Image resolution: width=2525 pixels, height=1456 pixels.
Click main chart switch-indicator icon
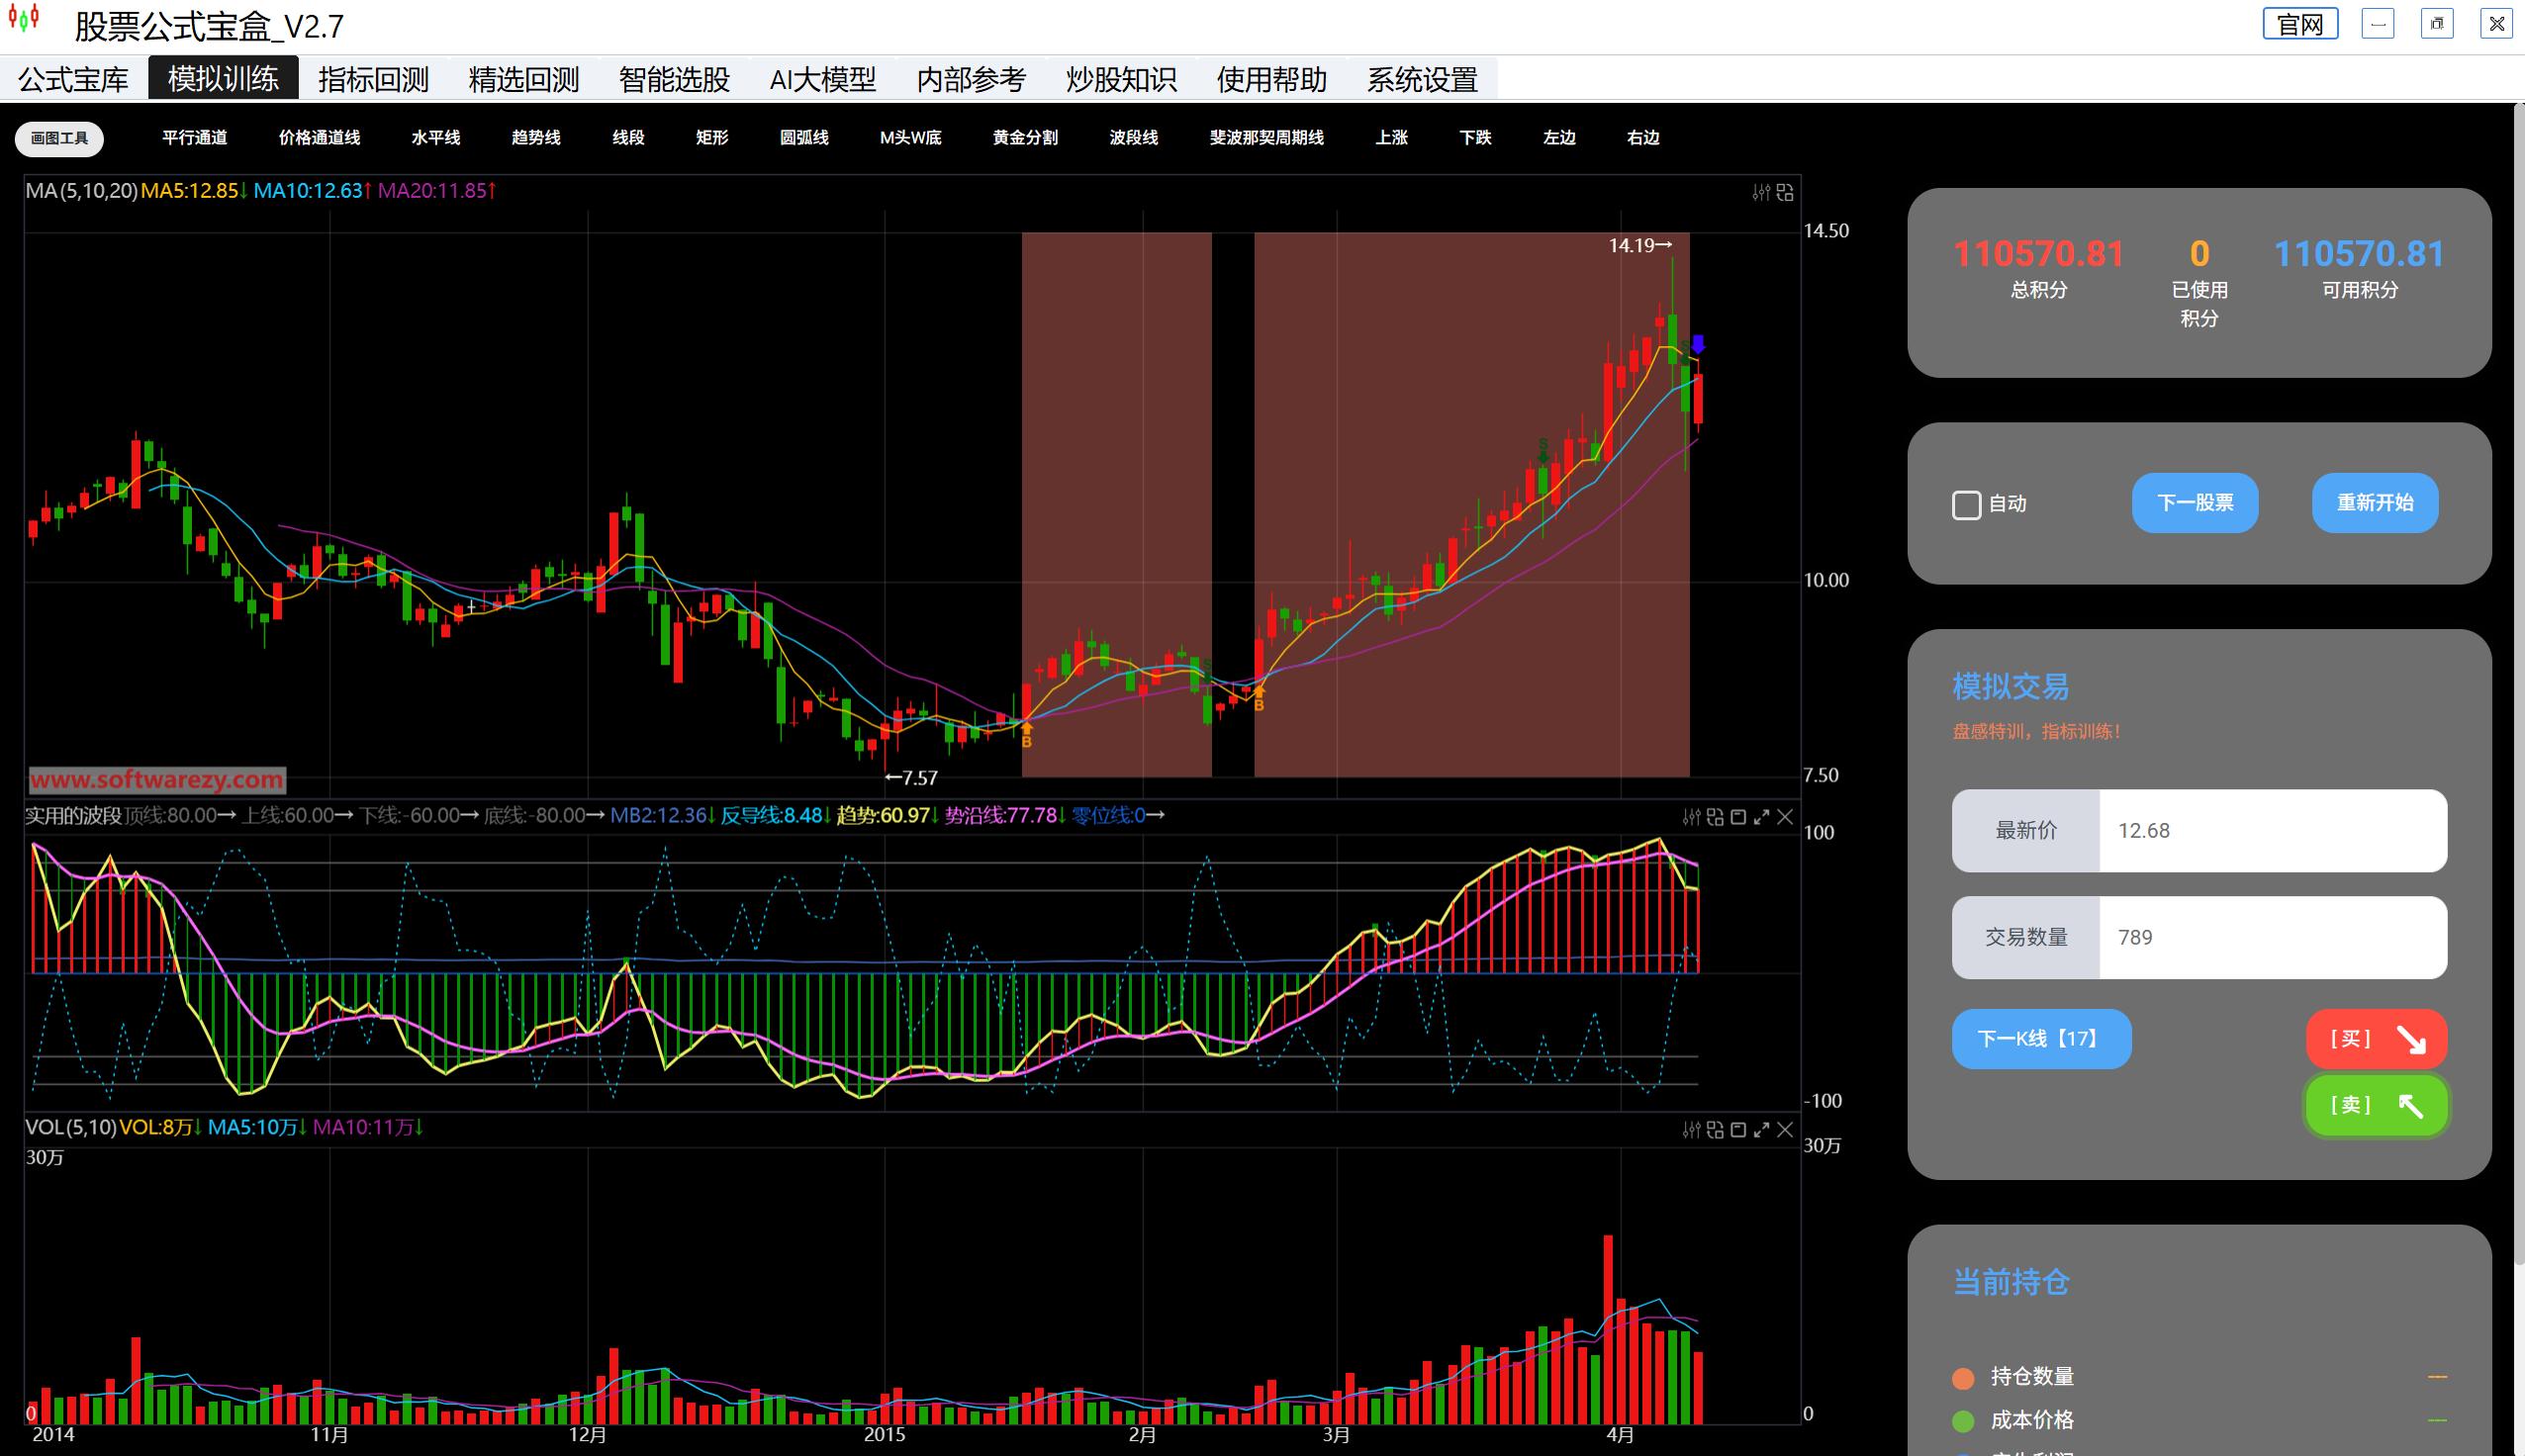(x=1785, y=192)
